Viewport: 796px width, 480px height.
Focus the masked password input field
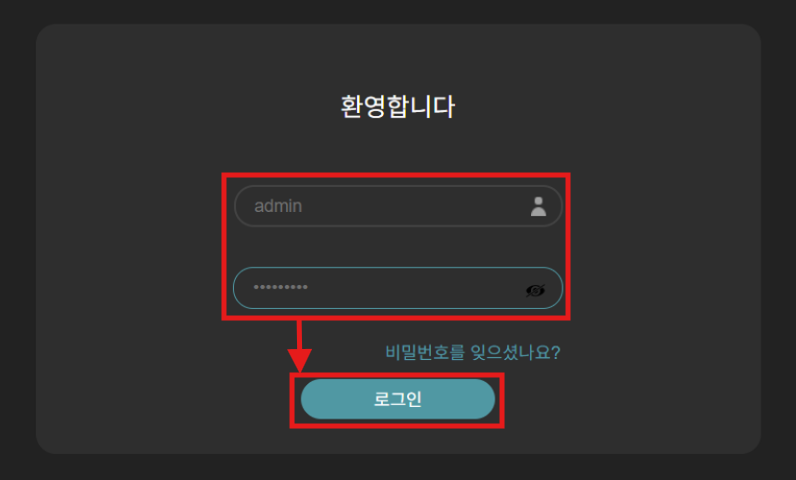[x=398, y=288]
